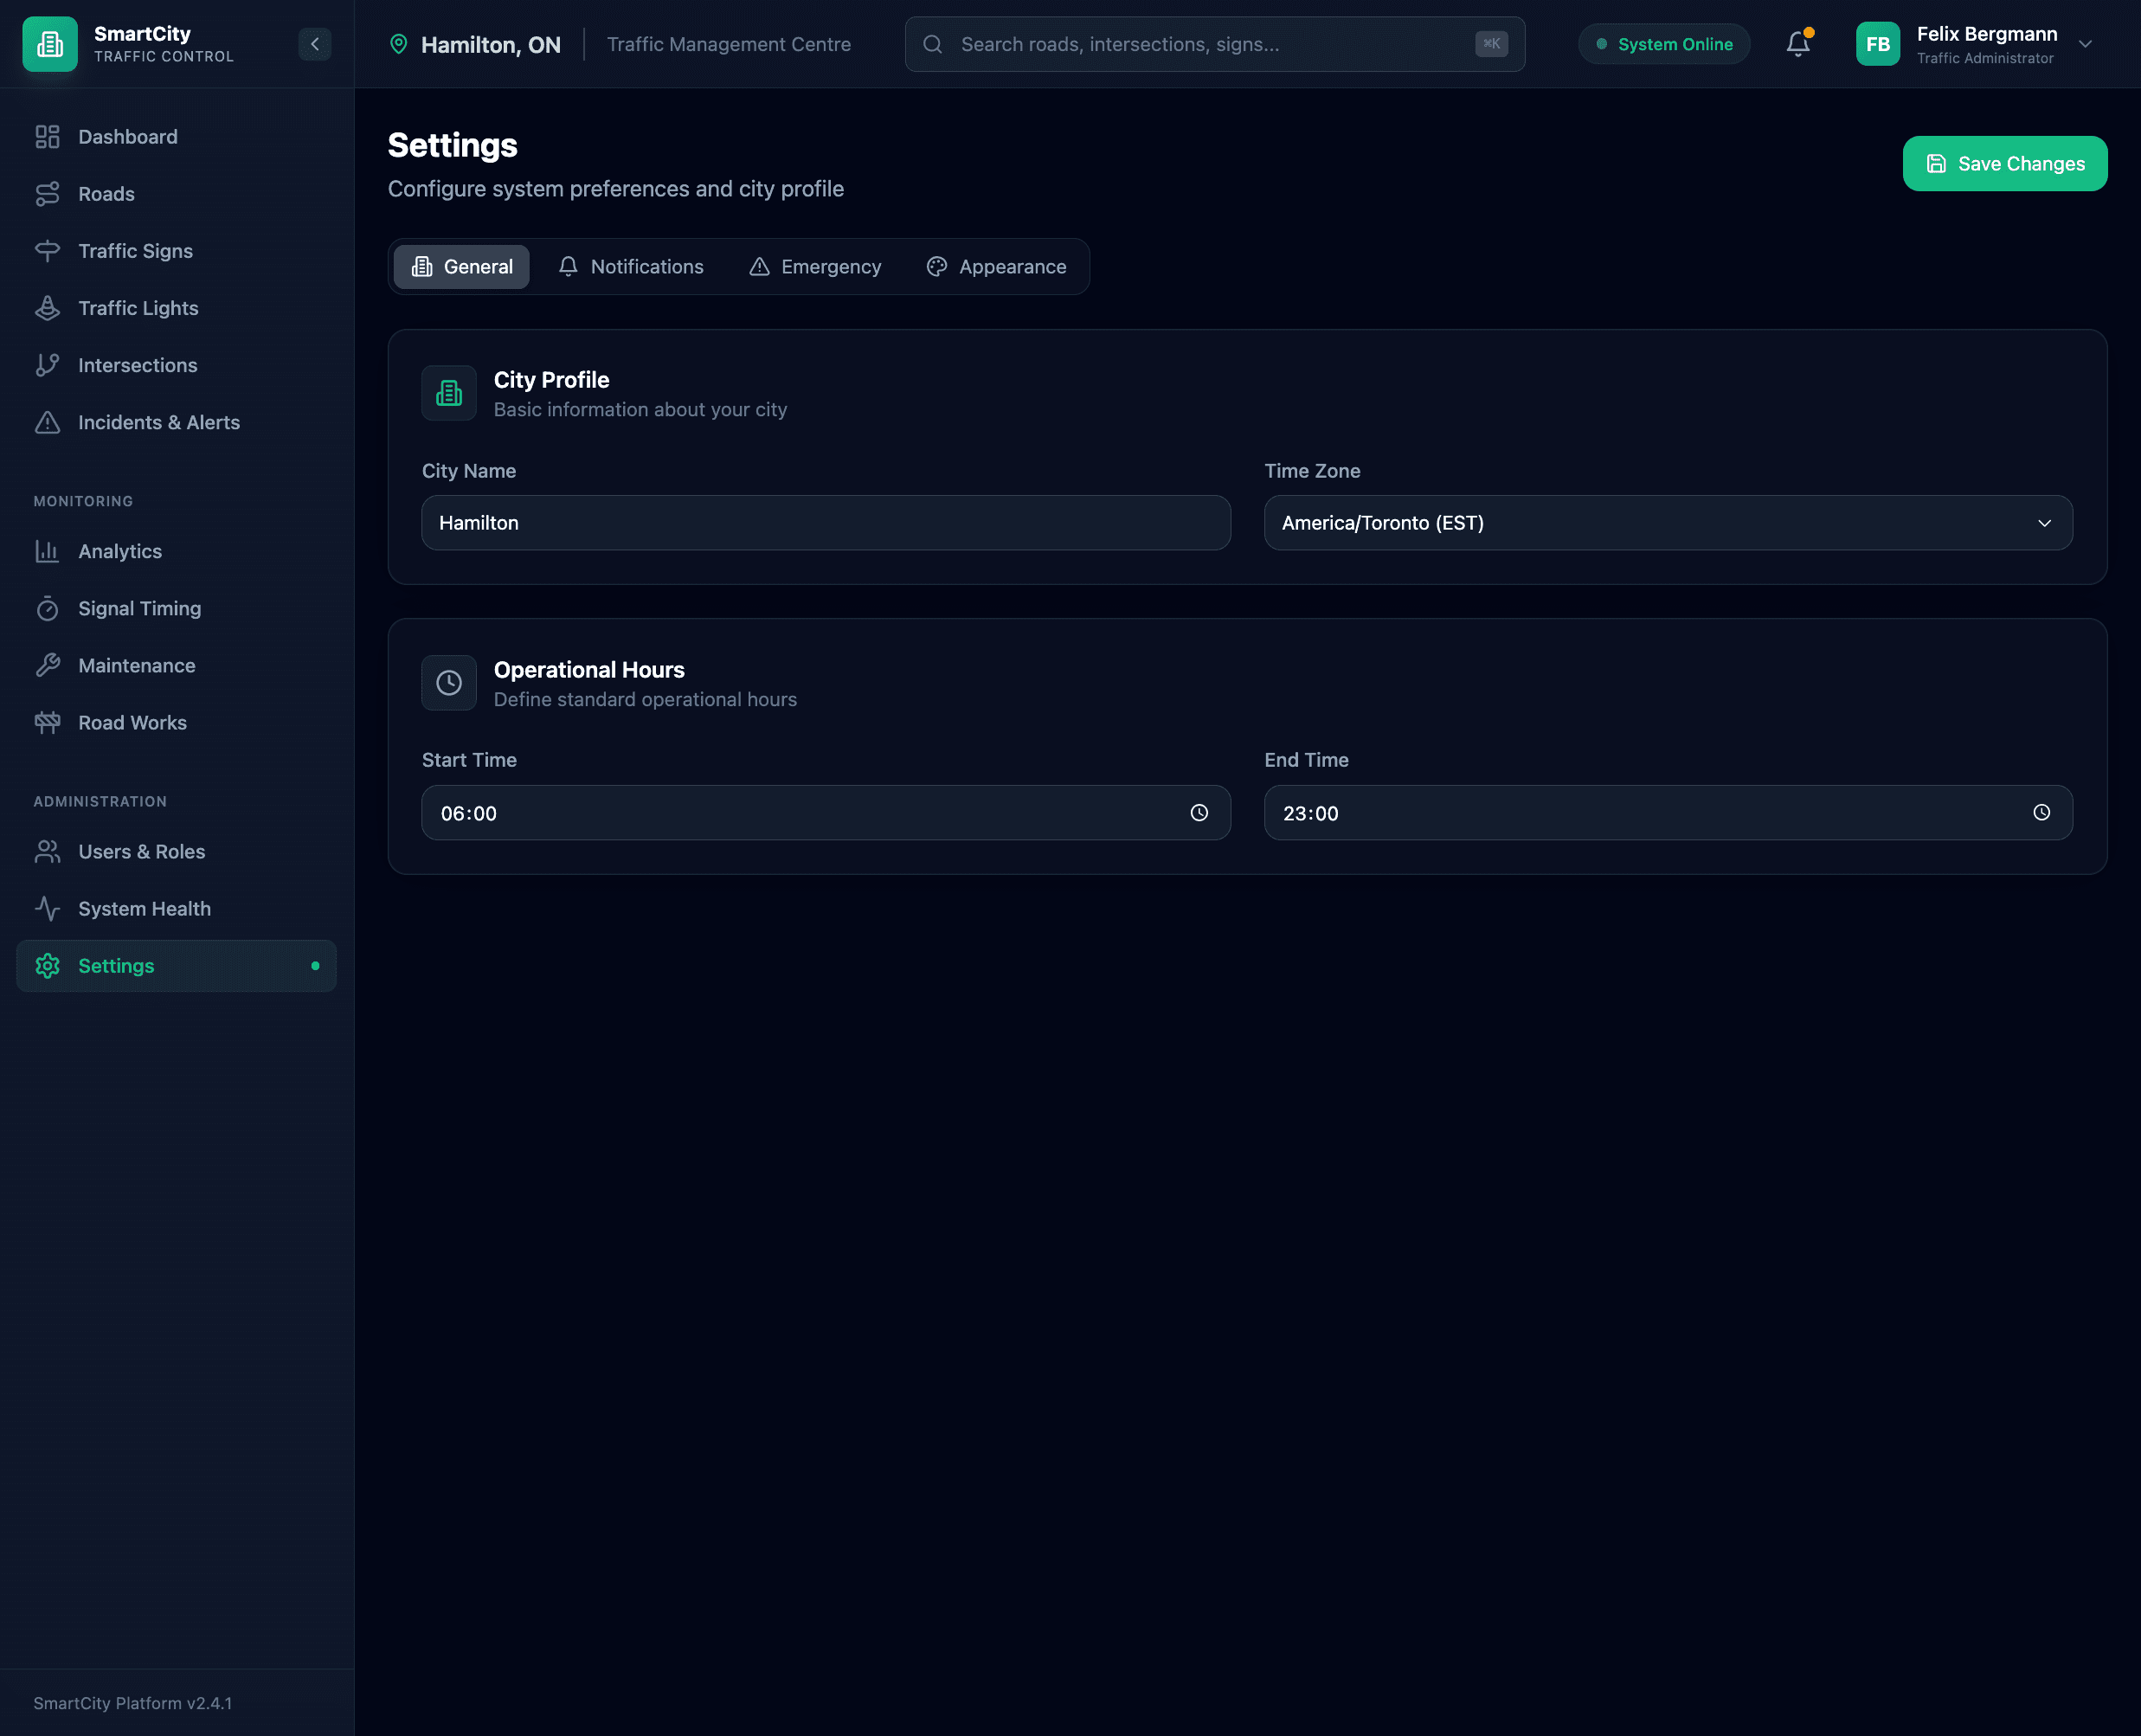Click the clock icon in the End Time field
2141x1736 pixels.
click(x=2041, y=813)
